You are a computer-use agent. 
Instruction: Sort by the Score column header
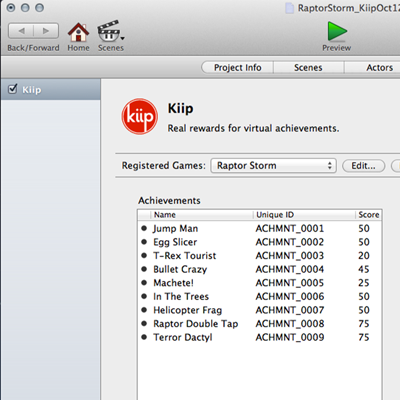click(368, 215)
